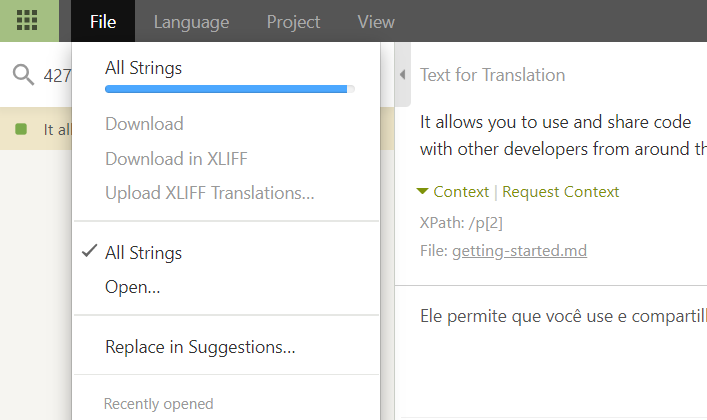Open the File menu
The height and width of the screenshot is (420, 707).
coord(103,21)
